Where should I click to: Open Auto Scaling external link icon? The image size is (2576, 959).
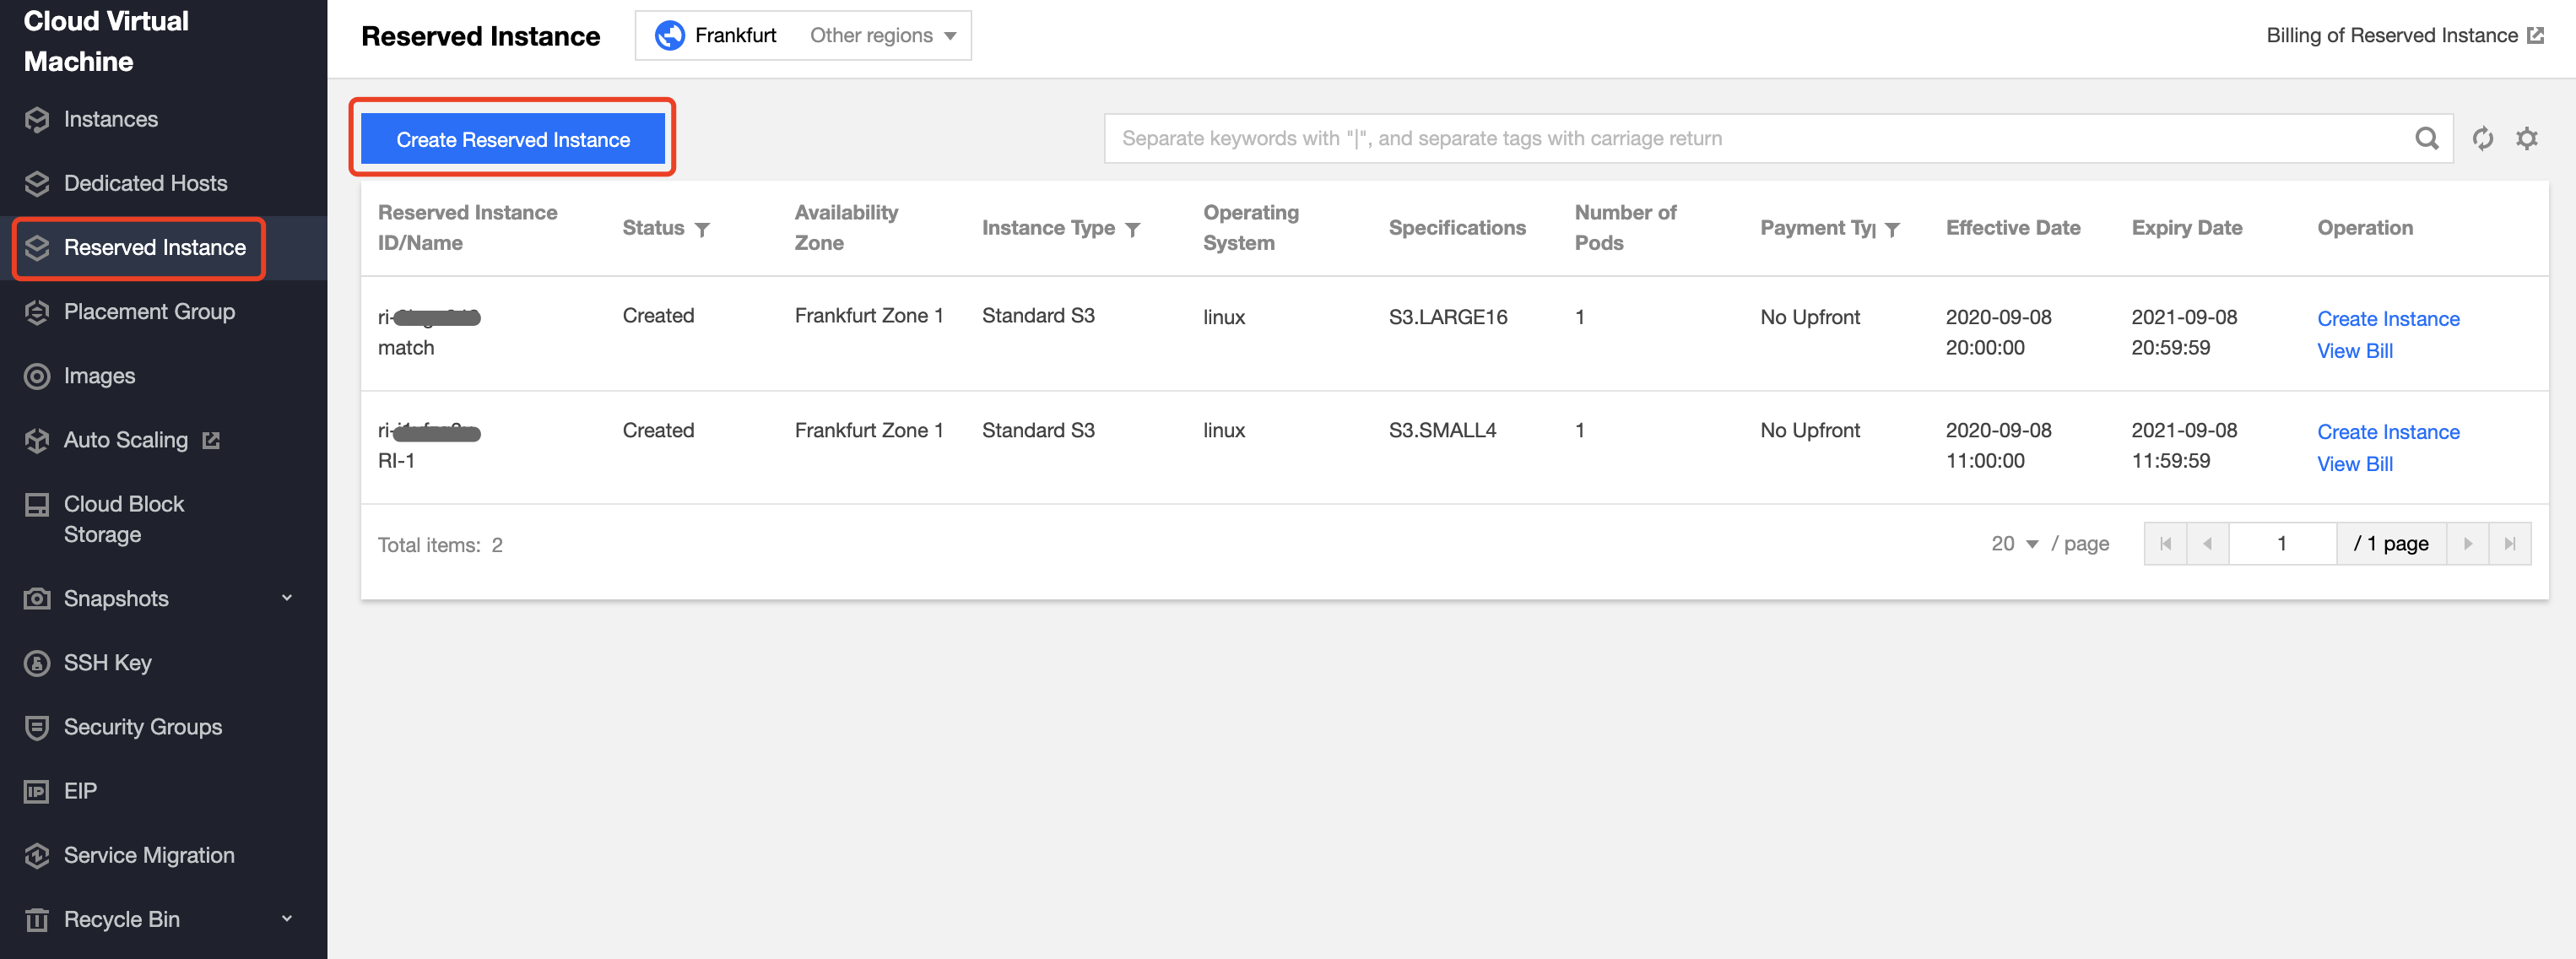point(211,440)
